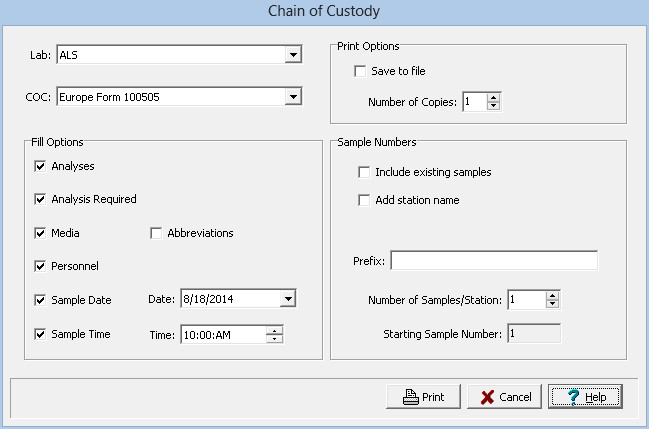Toggle the Sample Date checkbox
Image resolution: width=649 pixels, height=429 pixels.
pyautogui.click(x=41, y=300)
